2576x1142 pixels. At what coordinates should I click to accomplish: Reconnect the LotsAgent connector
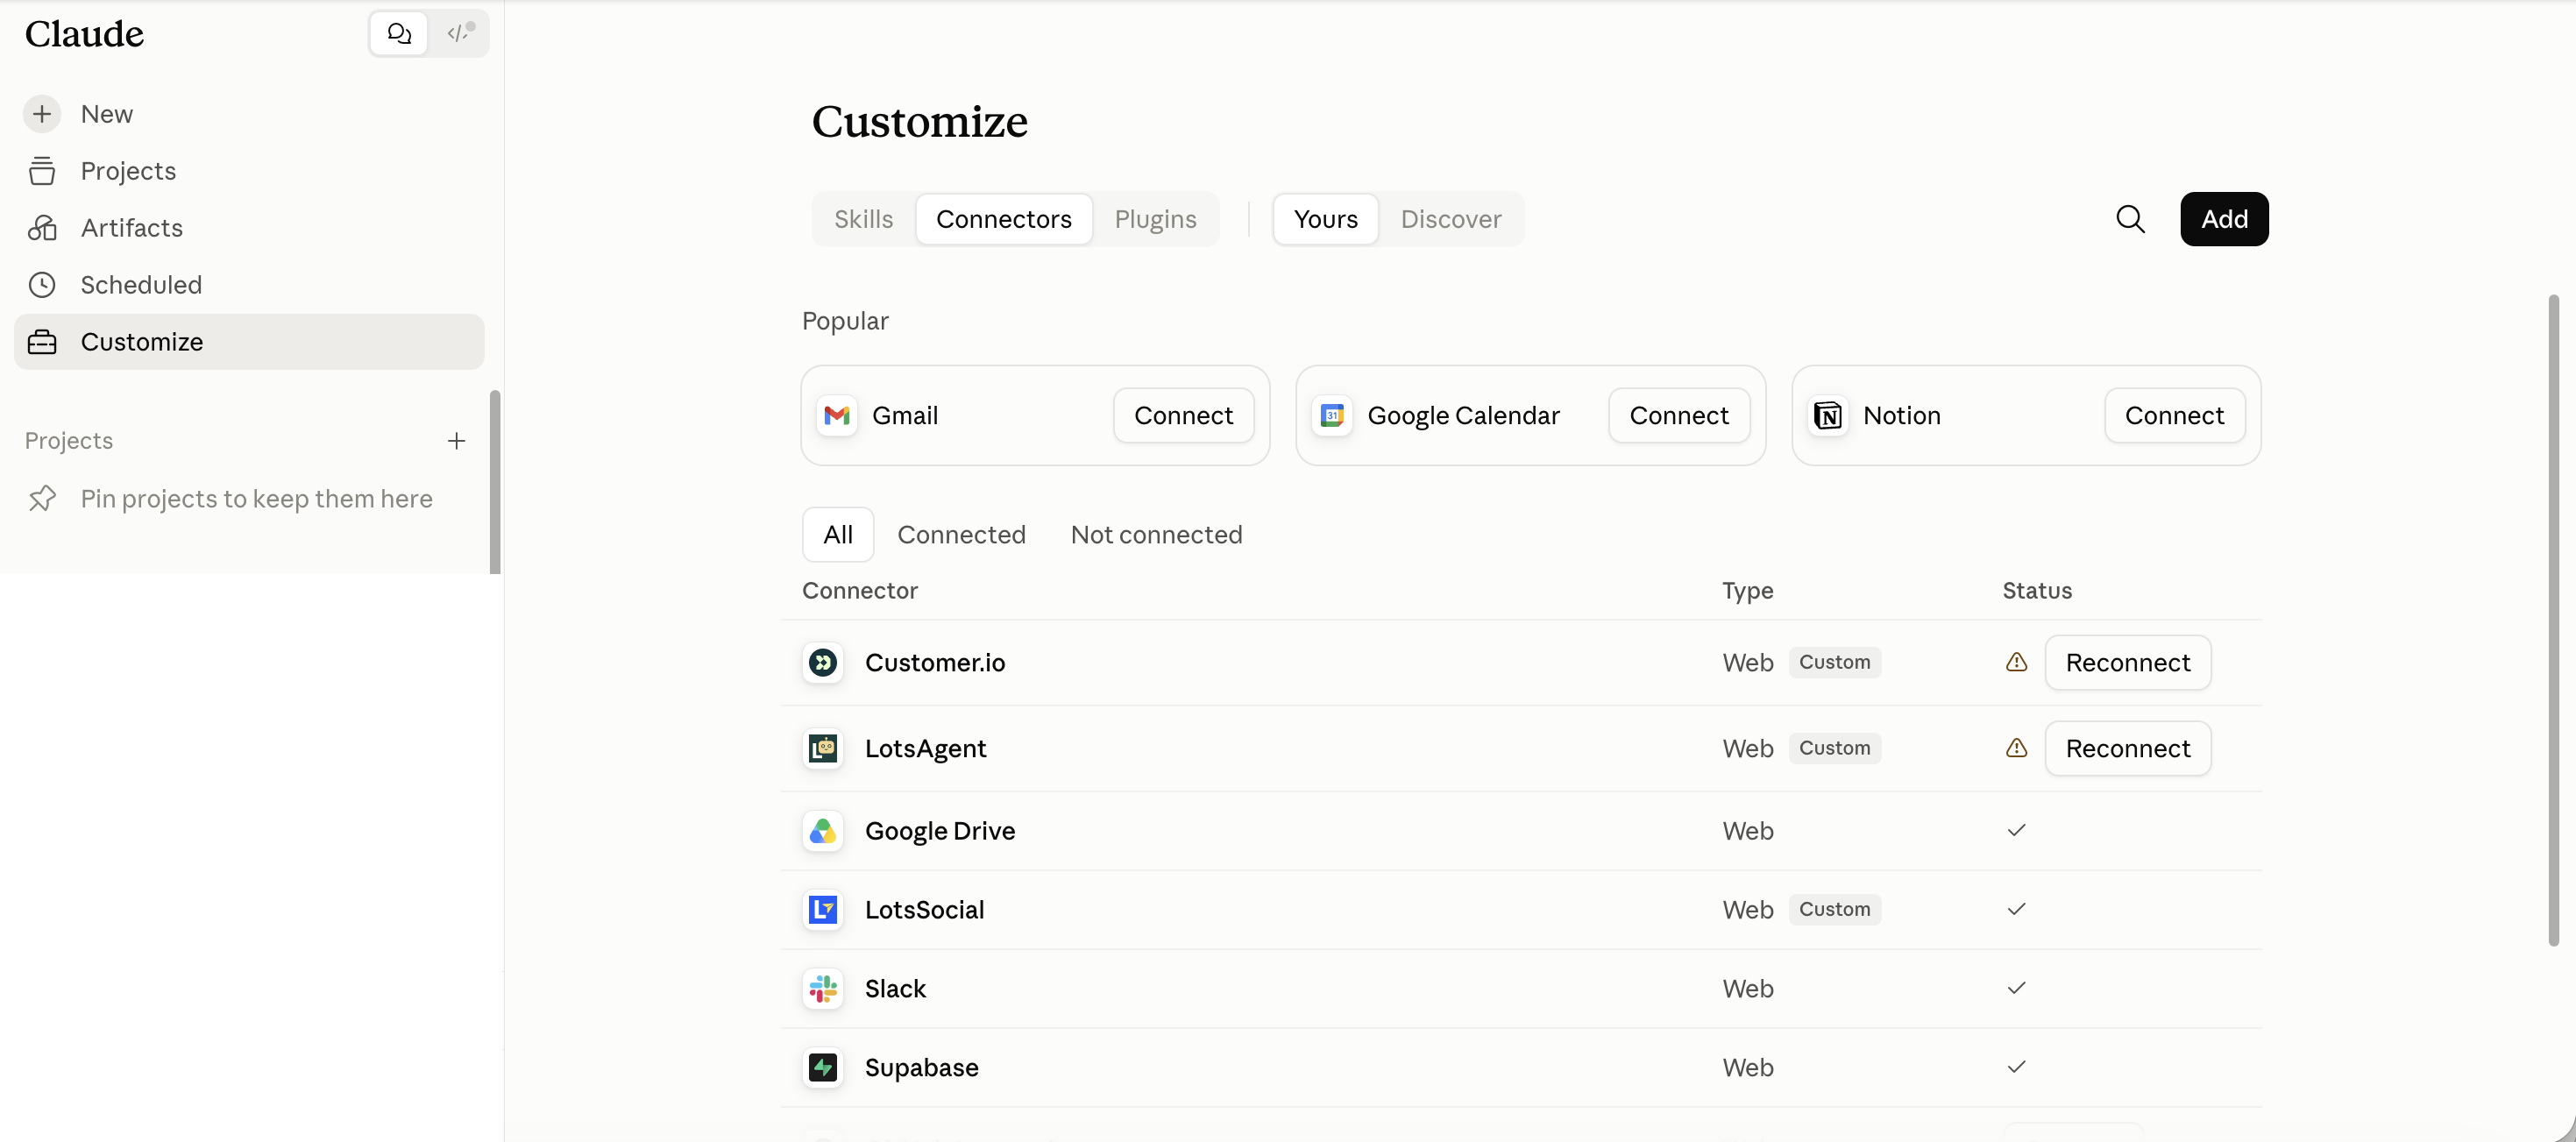point(2127,748)
